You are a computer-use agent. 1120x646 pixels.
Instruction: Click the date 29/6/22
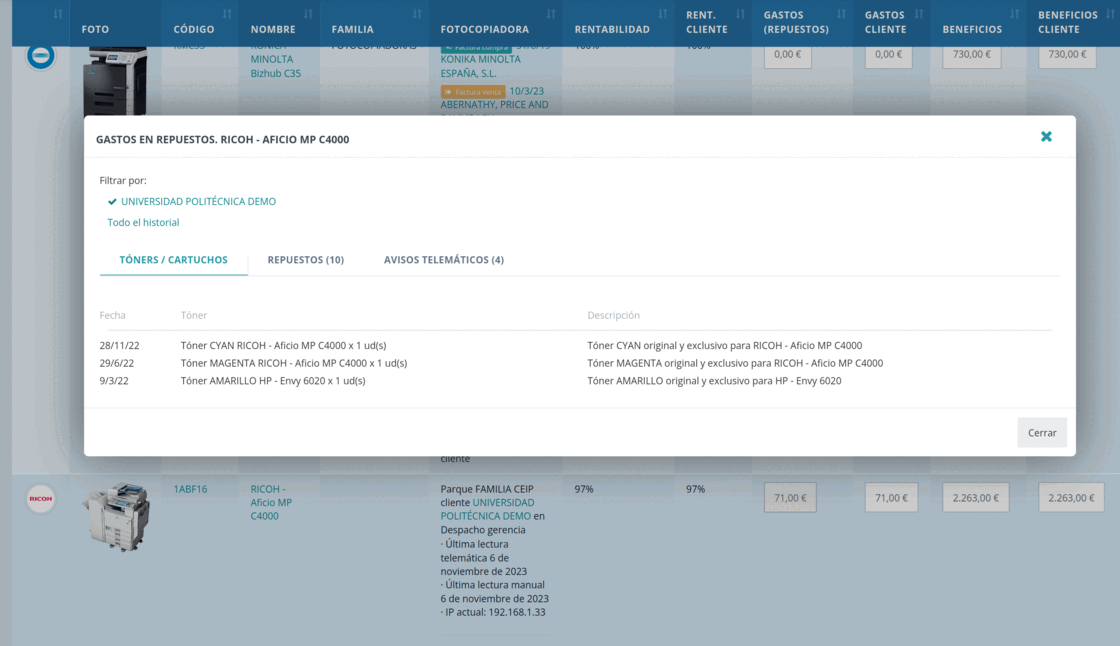[116, 363]
